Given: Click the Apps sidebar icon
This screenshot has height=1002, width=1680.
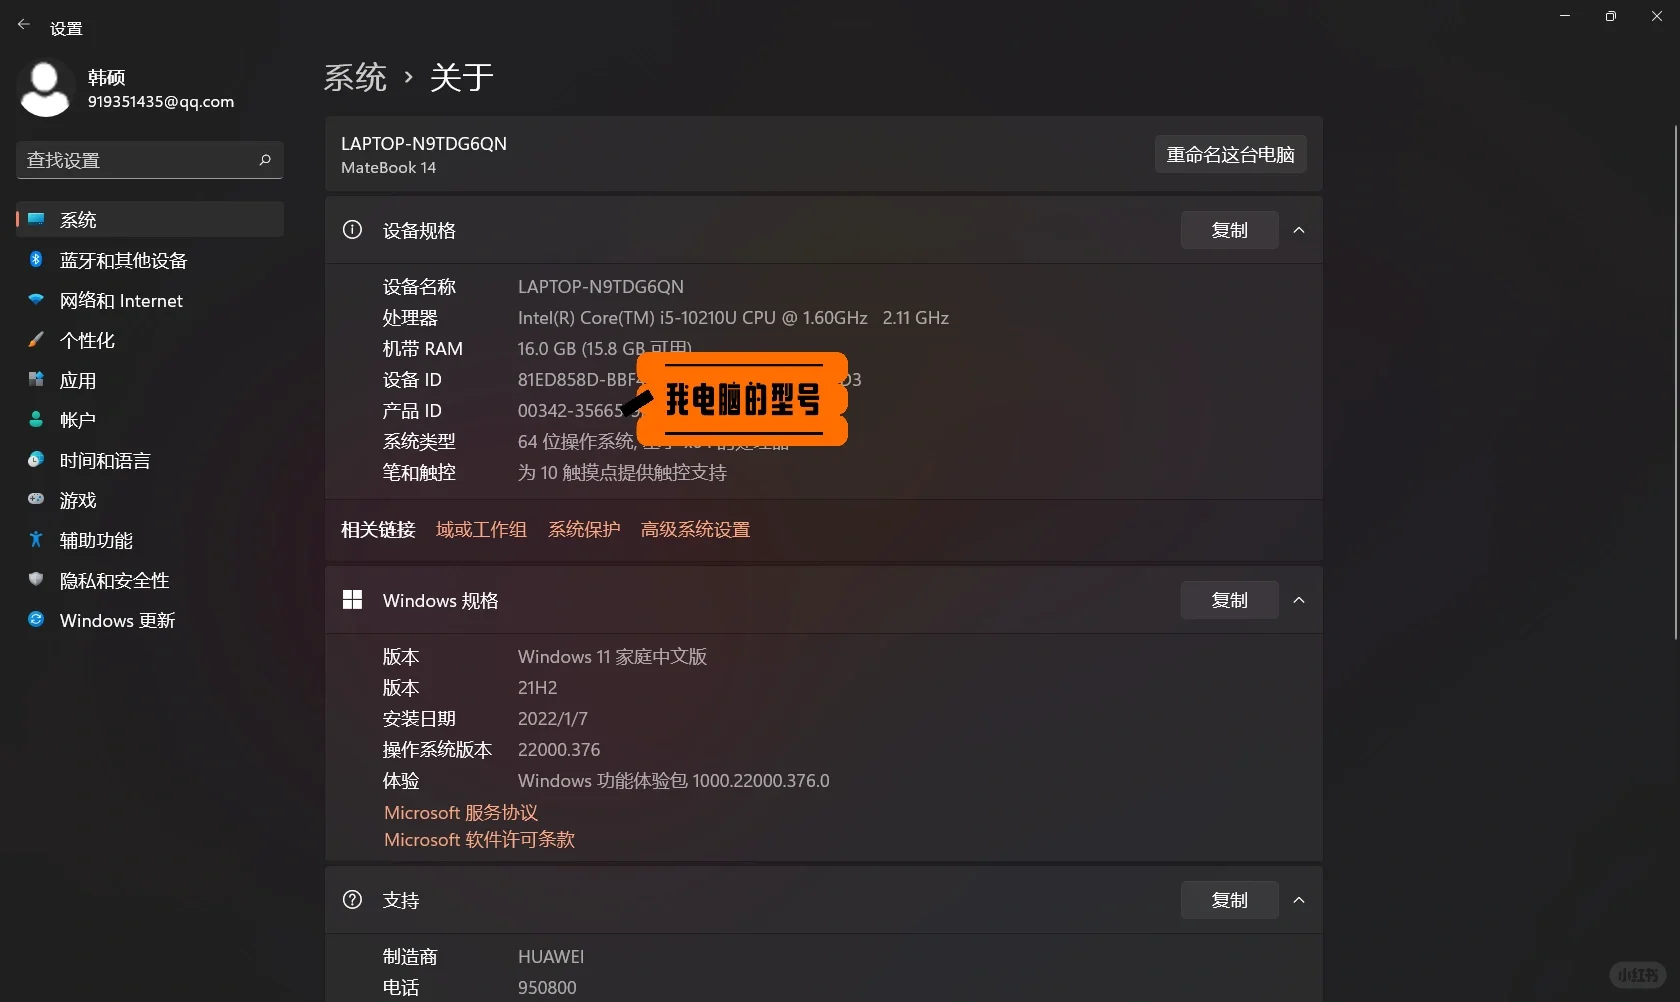Looking at the screenshot, I should [36, 380].
